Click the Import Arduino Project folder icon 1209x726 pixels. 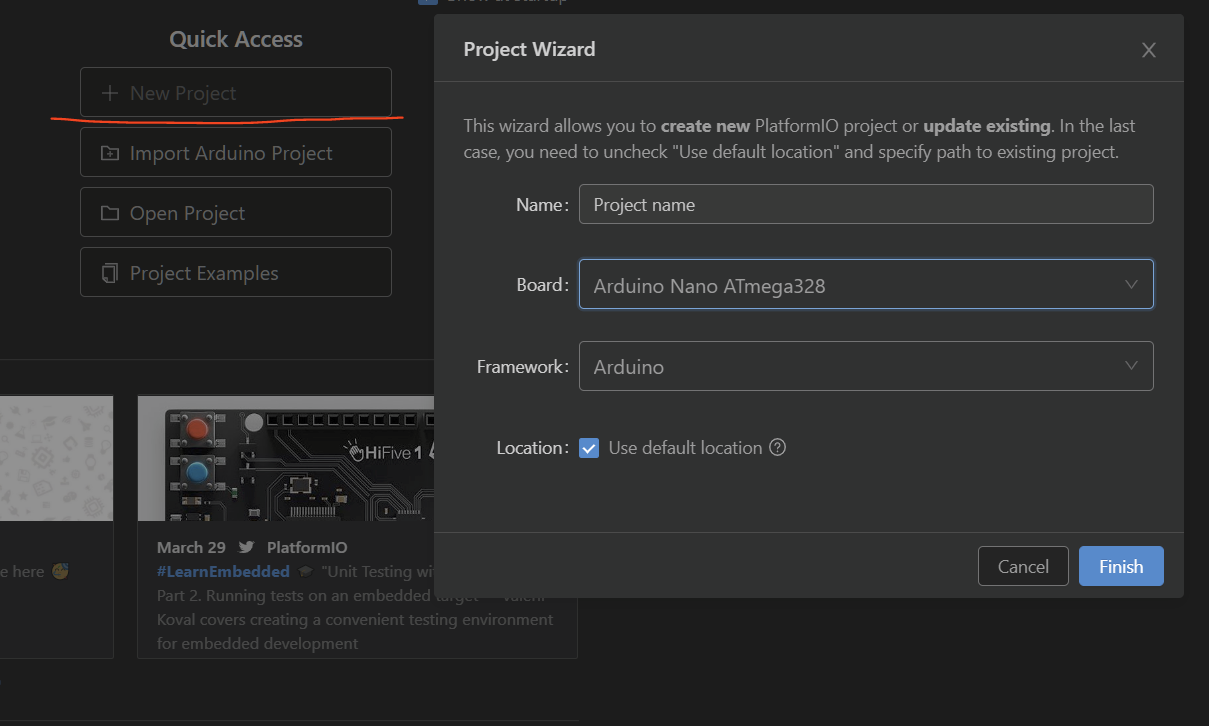point(109,153)
